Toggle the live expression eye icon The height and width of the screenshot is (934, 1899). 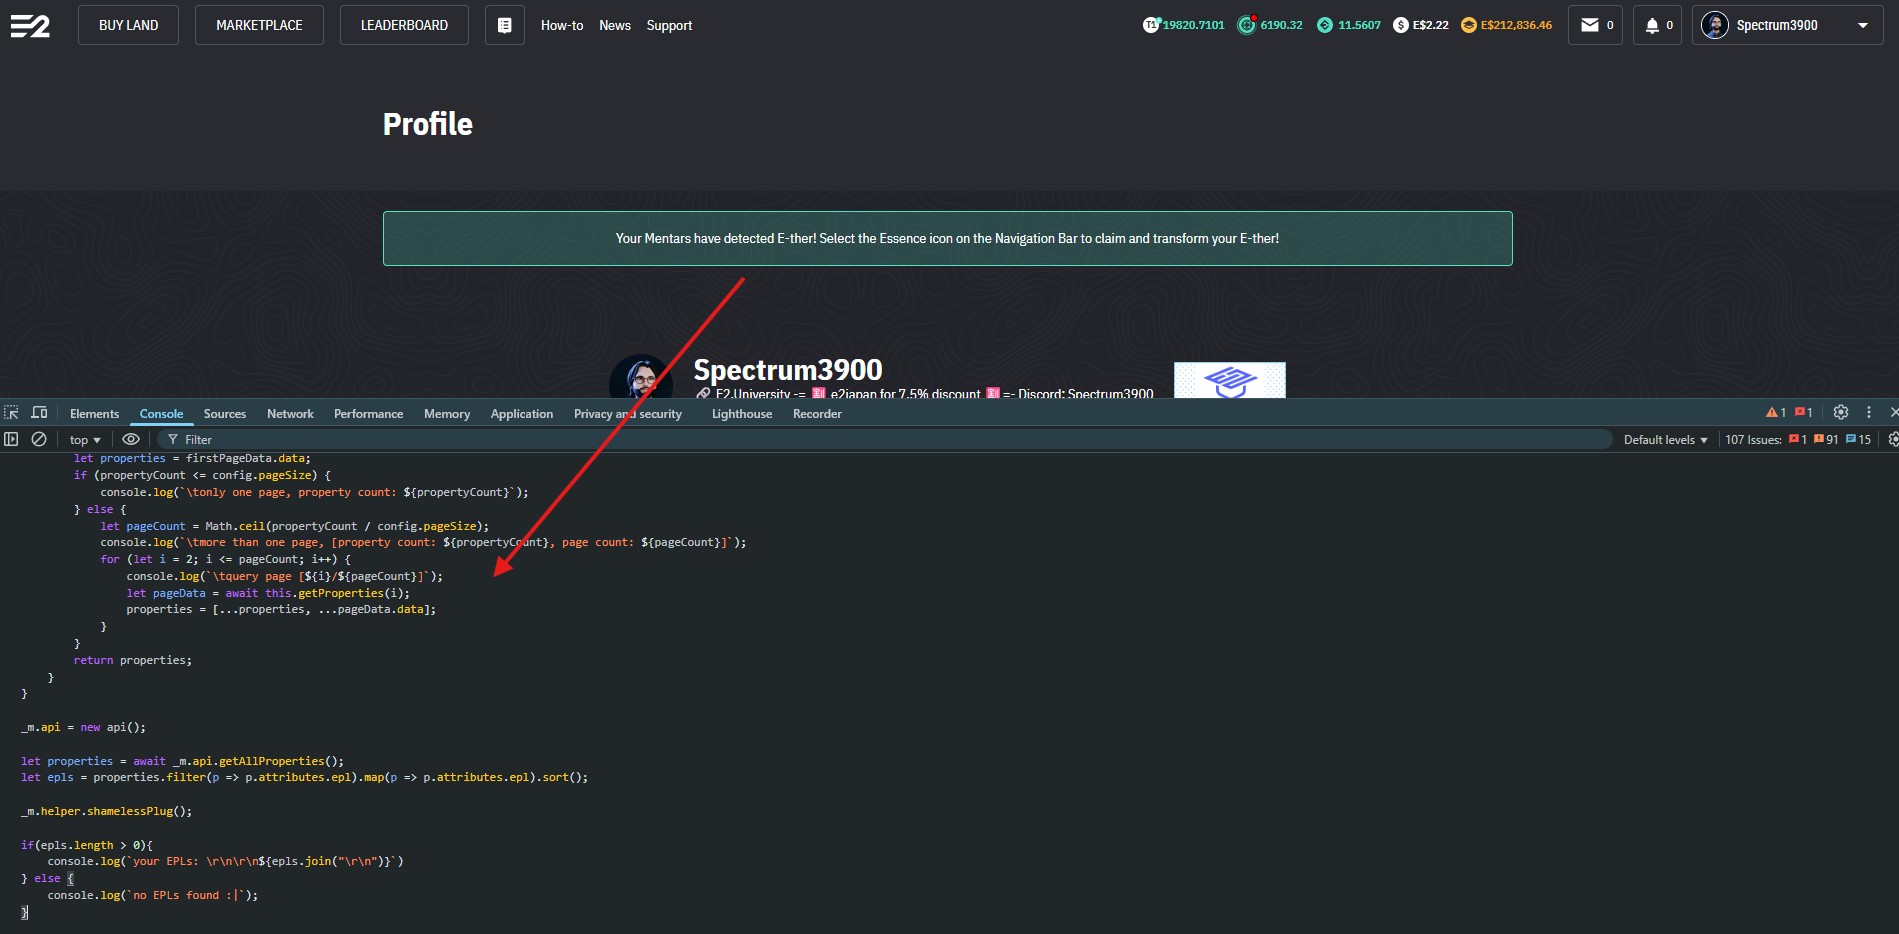pyautogui.click(x=131, y=439)
